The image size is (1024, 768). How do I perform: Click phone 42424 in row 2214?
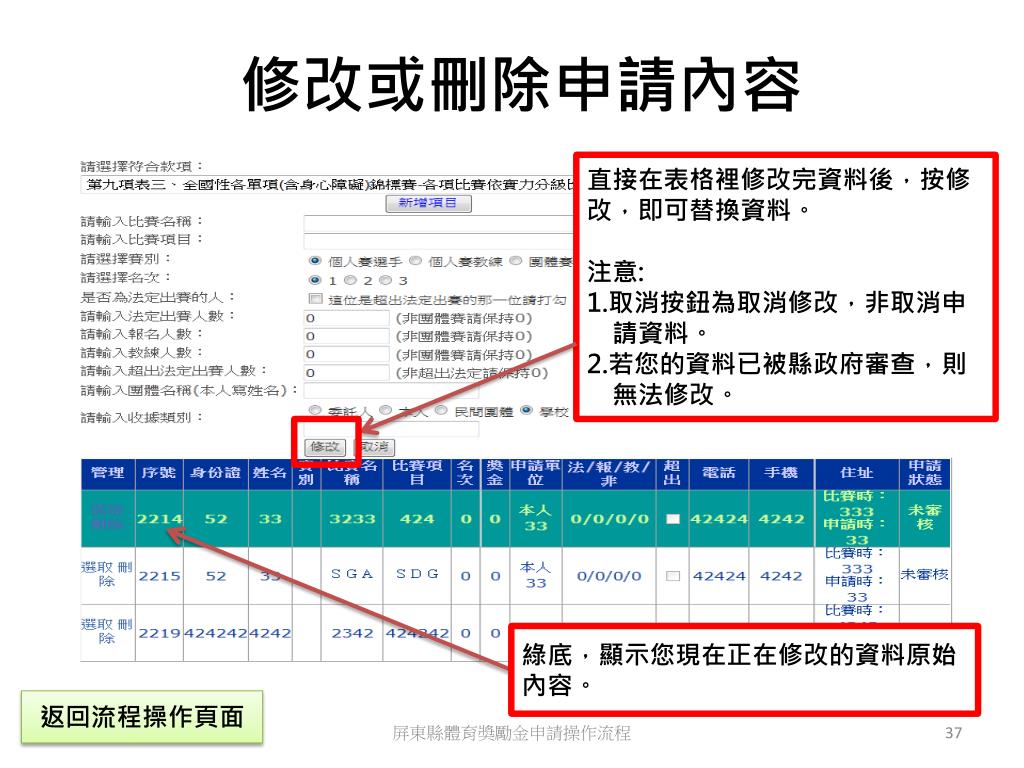[719, 519]
